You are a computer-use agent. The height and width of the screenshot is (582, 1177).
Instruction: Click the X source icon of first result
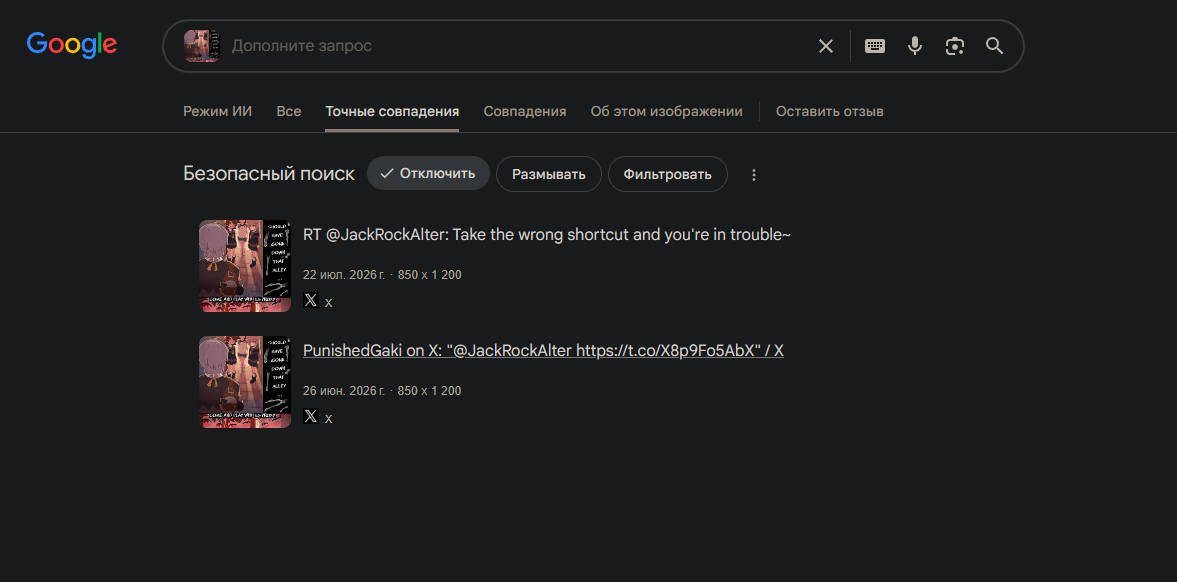(311, 300)
